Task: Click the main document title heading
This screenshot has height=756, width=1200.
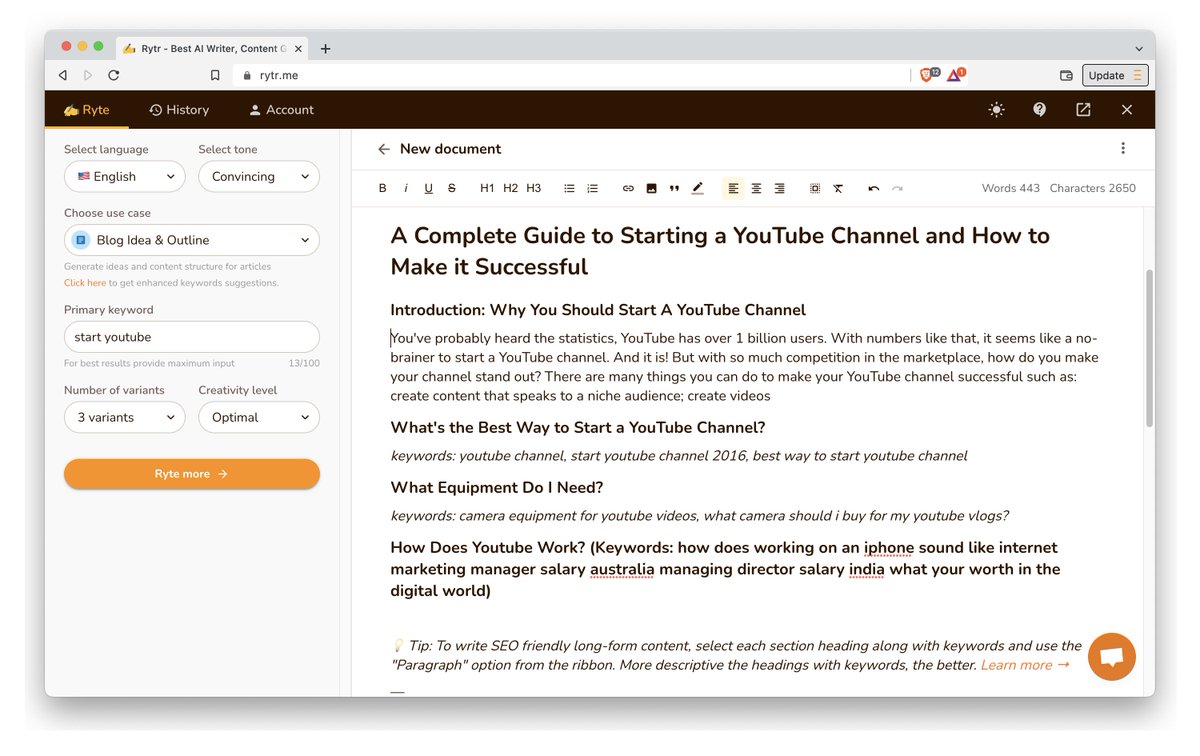Action: [720, 251]
